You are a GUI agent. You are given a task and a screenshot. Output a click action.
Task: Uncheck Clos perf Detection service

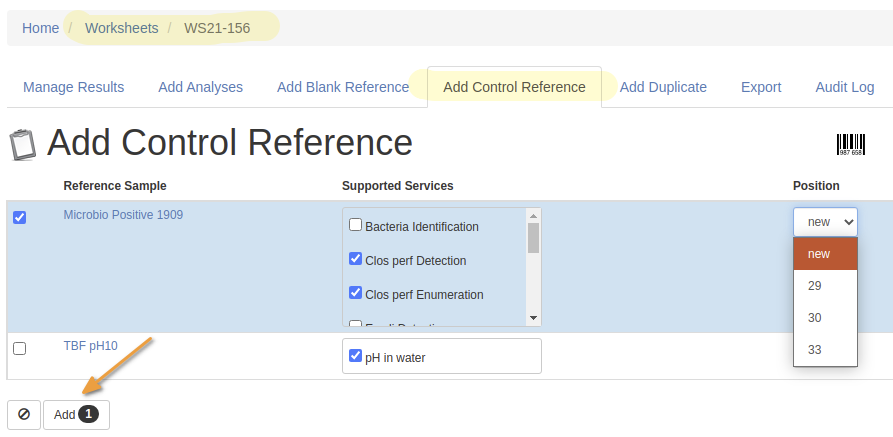click(x=355, y=259)
